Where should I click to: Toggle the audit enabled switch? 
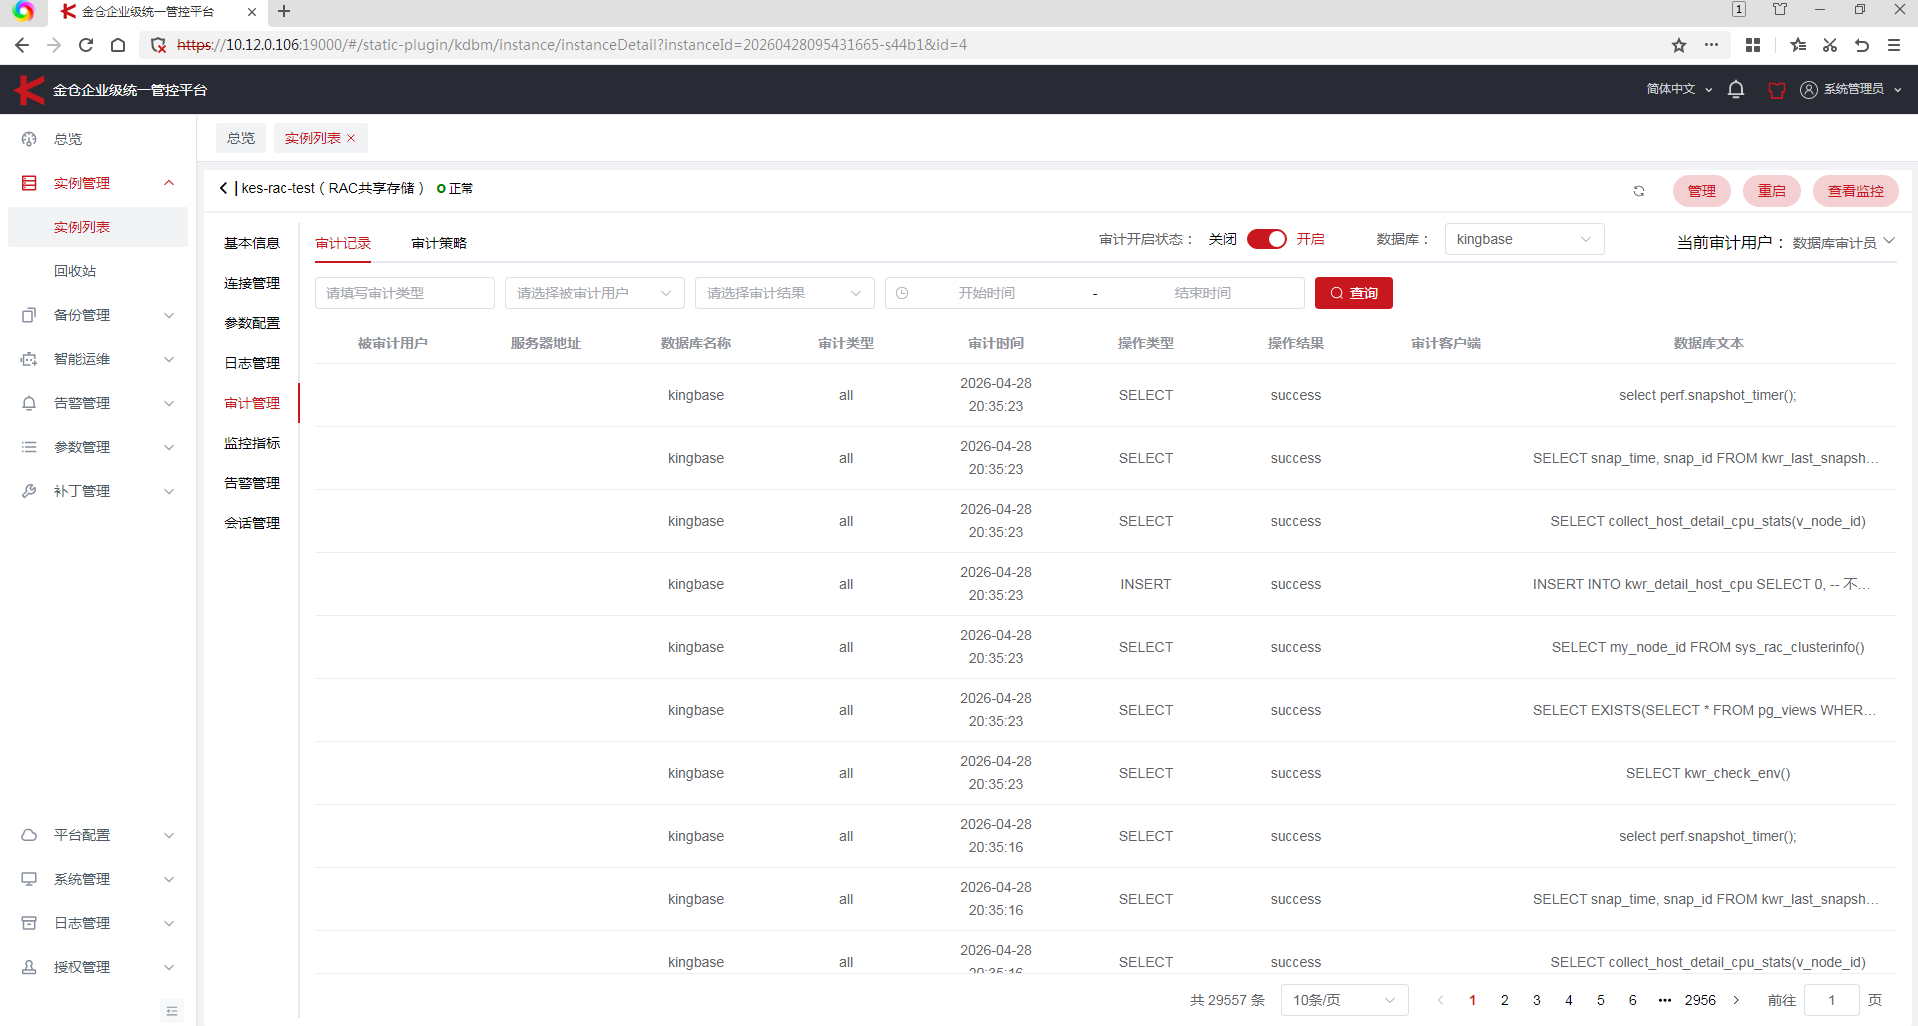1267,239
